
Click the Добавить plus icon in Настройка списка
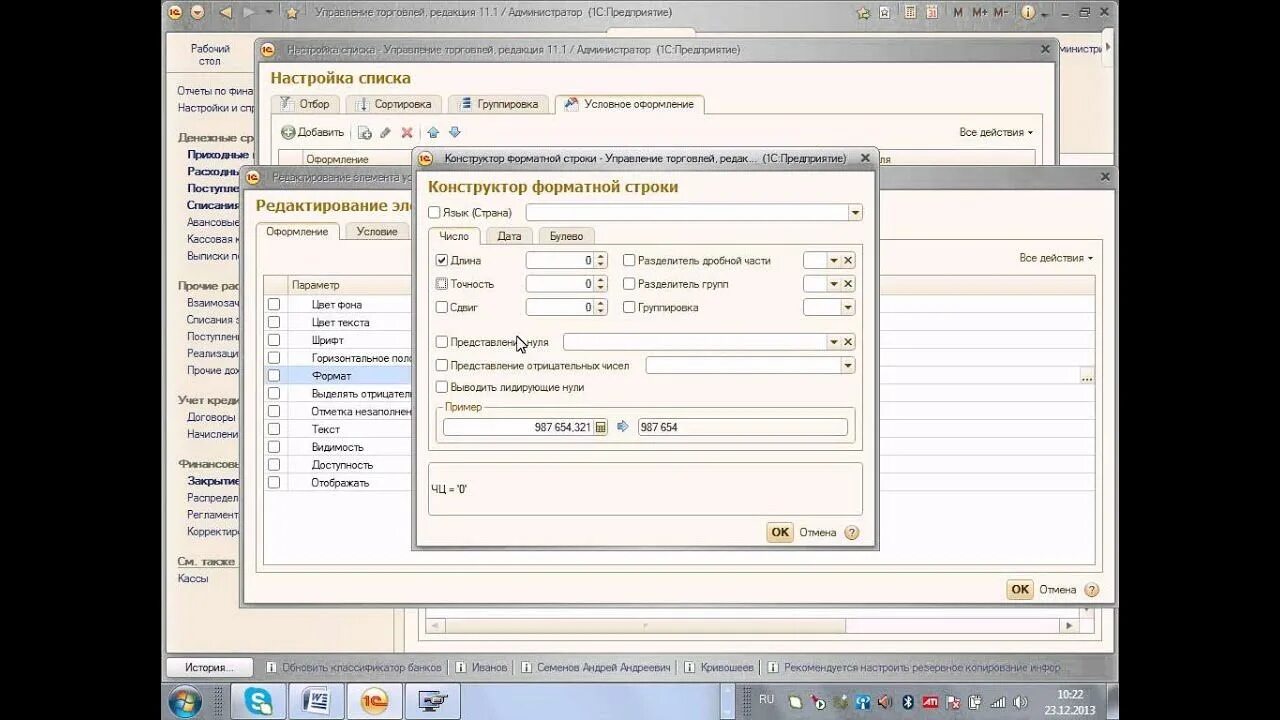tap(288, 132)
